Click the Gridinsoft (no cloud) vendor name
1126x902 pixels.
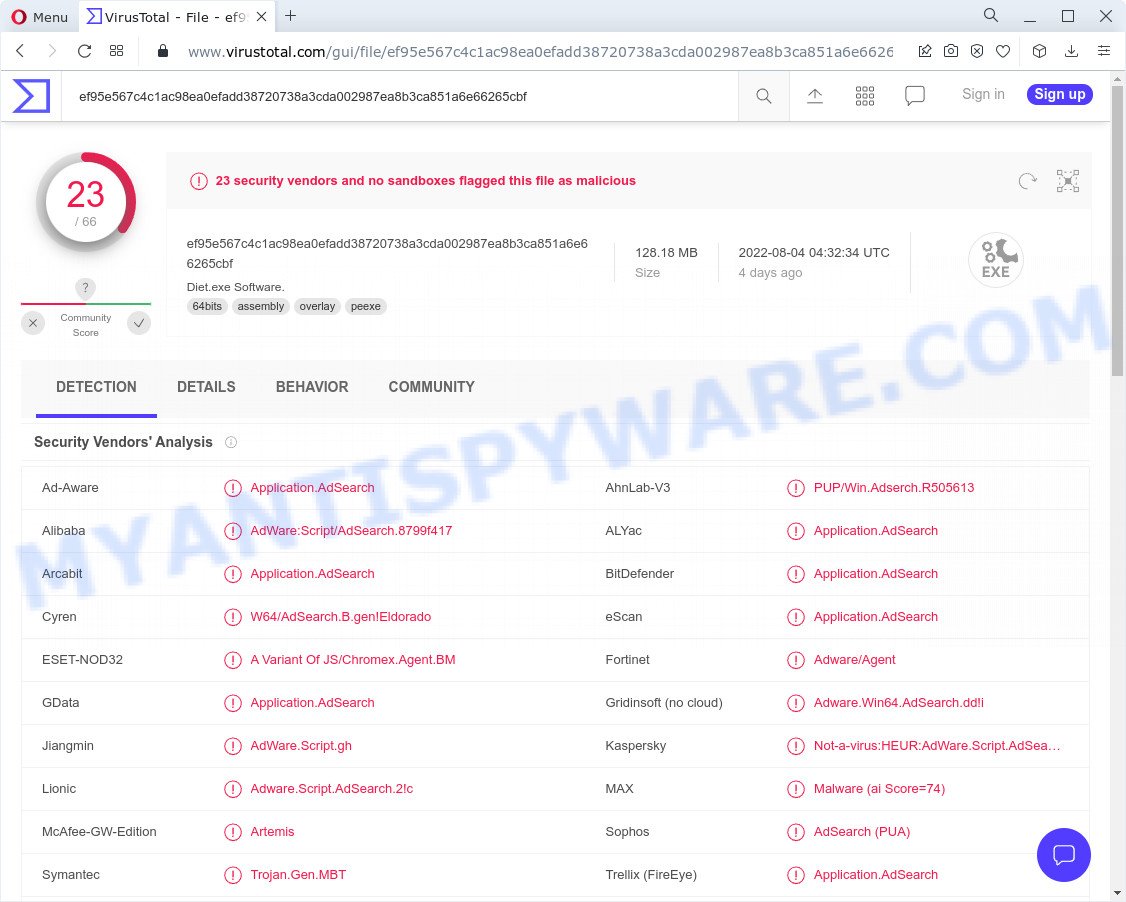(x=664, y=702)
